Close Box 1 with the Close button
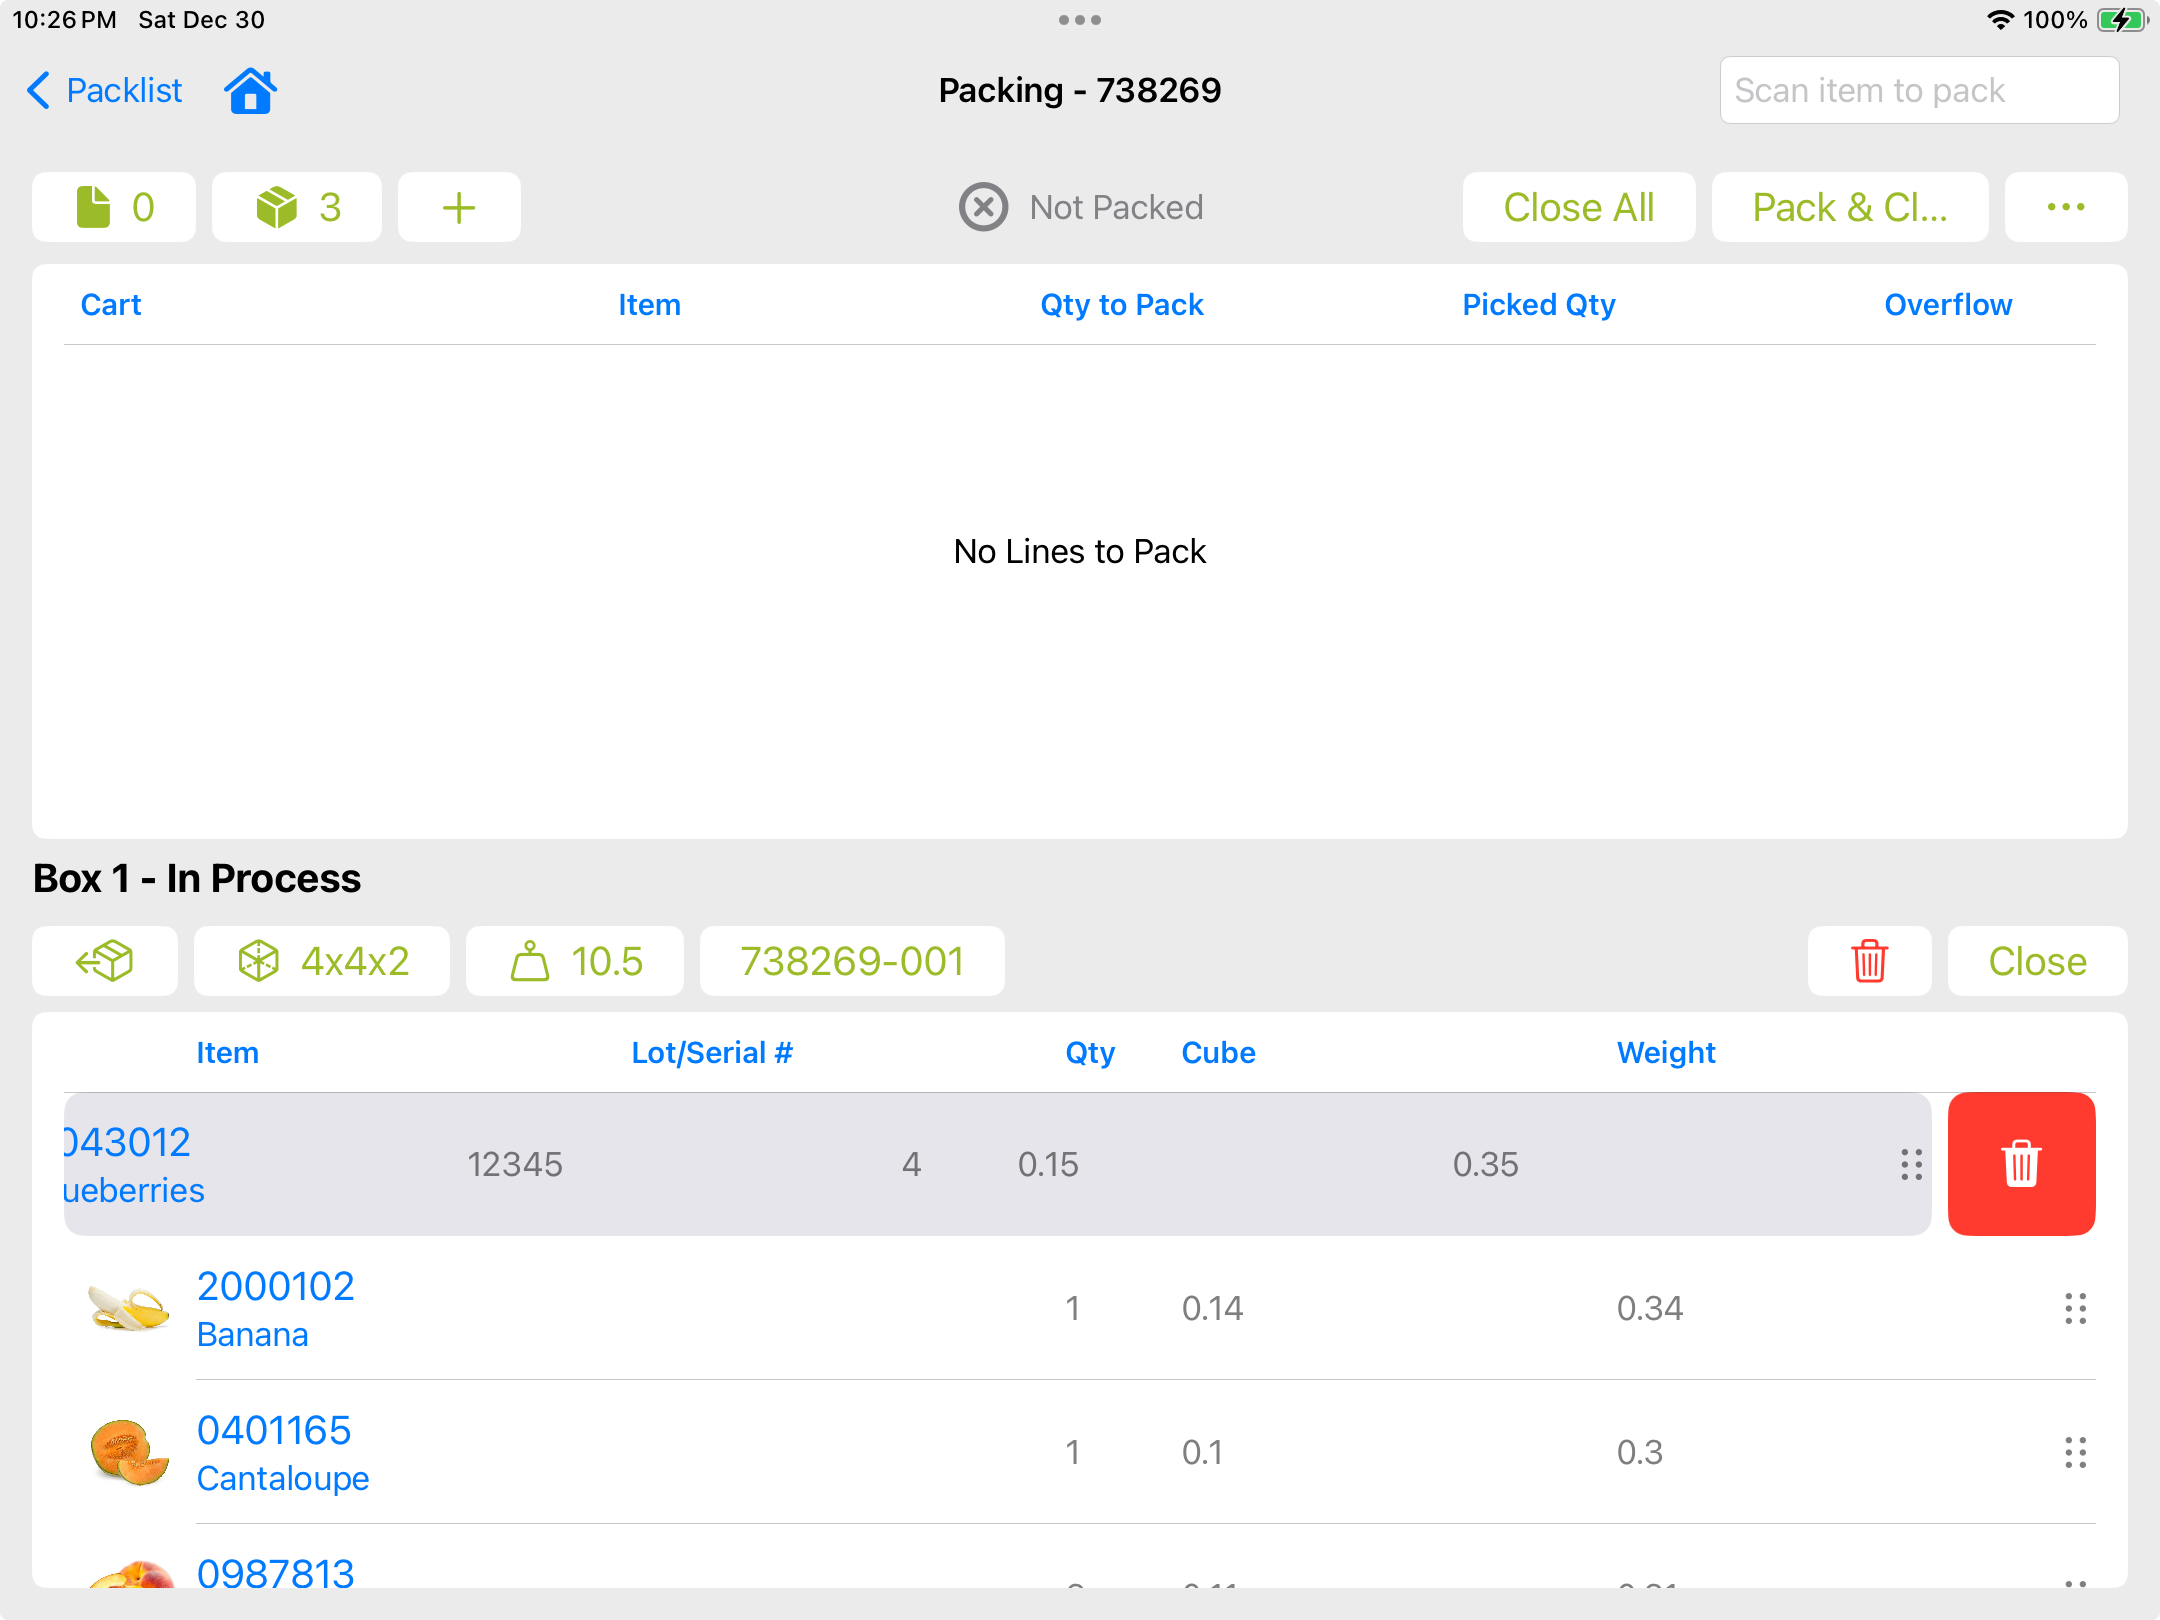Image resolution: width=2160 pixels, height=1620 pixels. pos(2037,961)
